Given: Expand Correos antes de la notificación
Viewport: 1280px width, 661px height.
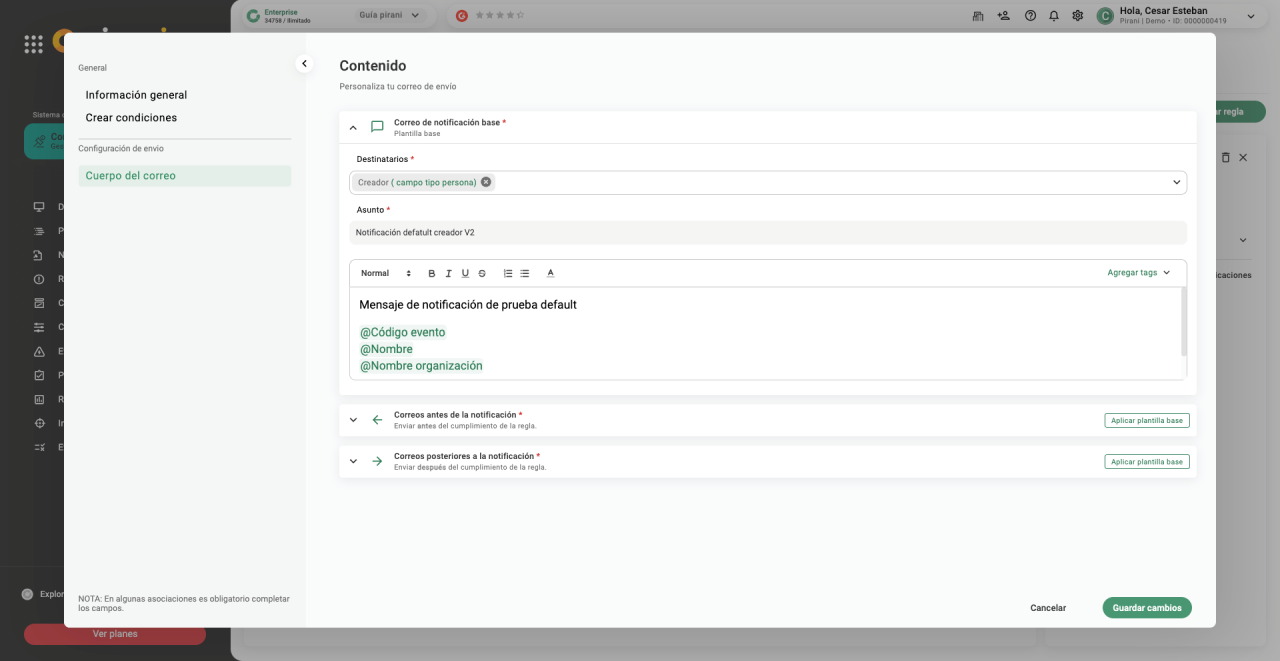Looking at the screenshot, I should [353, 420].
